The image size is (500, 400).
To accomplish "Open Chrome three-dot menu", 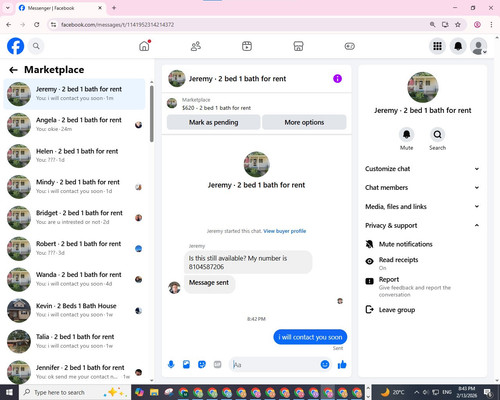I will pos(491,24).
